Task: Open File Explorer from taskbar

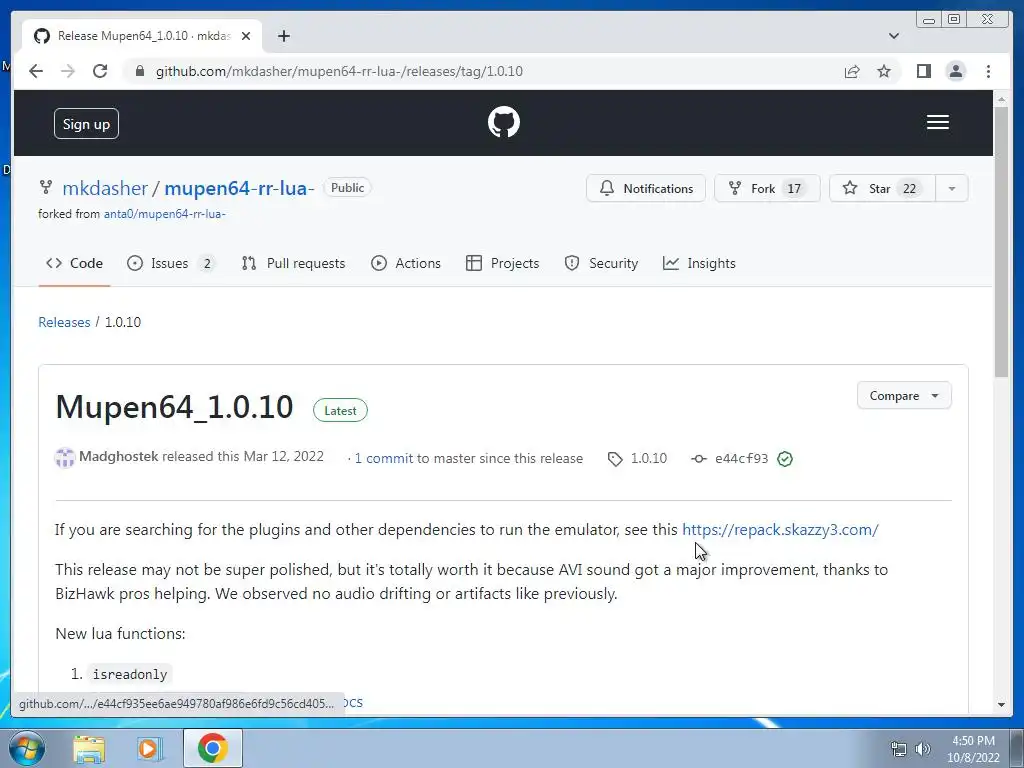Action: 89,748
